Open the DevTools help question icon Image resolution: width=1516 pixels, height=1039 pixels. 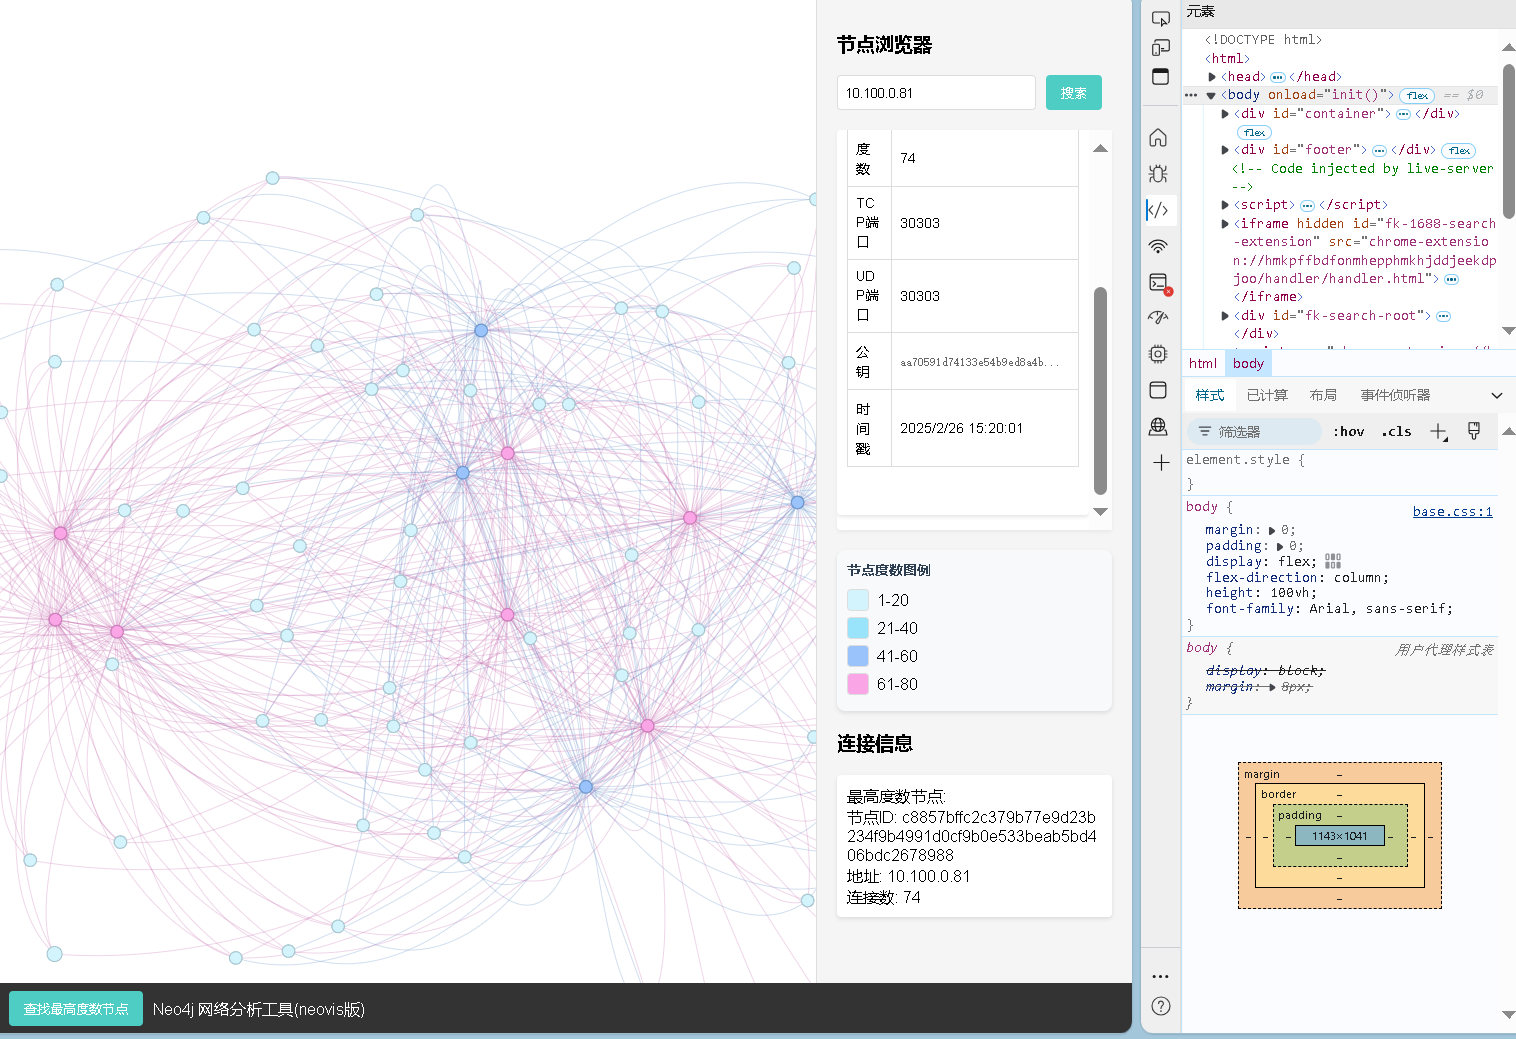click(1160, 1006)
